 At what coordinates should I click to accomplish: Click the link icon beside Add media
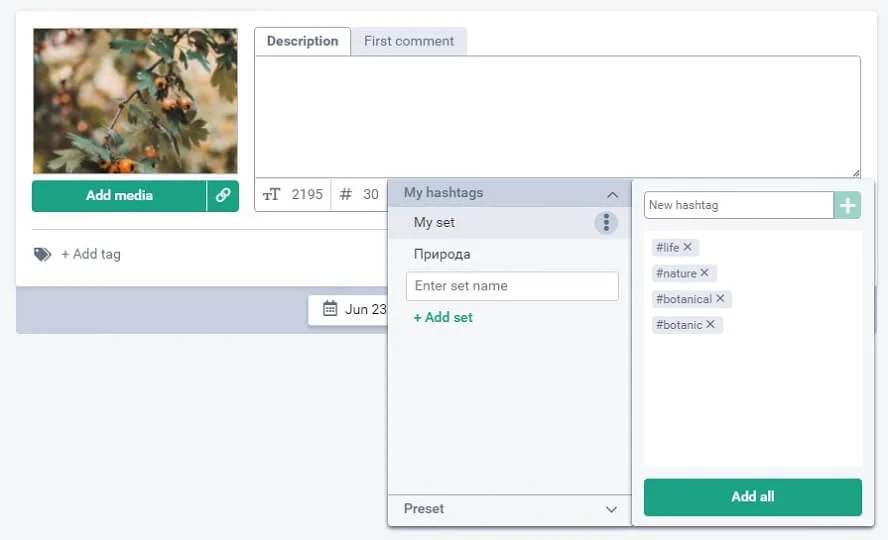(223, 196)
